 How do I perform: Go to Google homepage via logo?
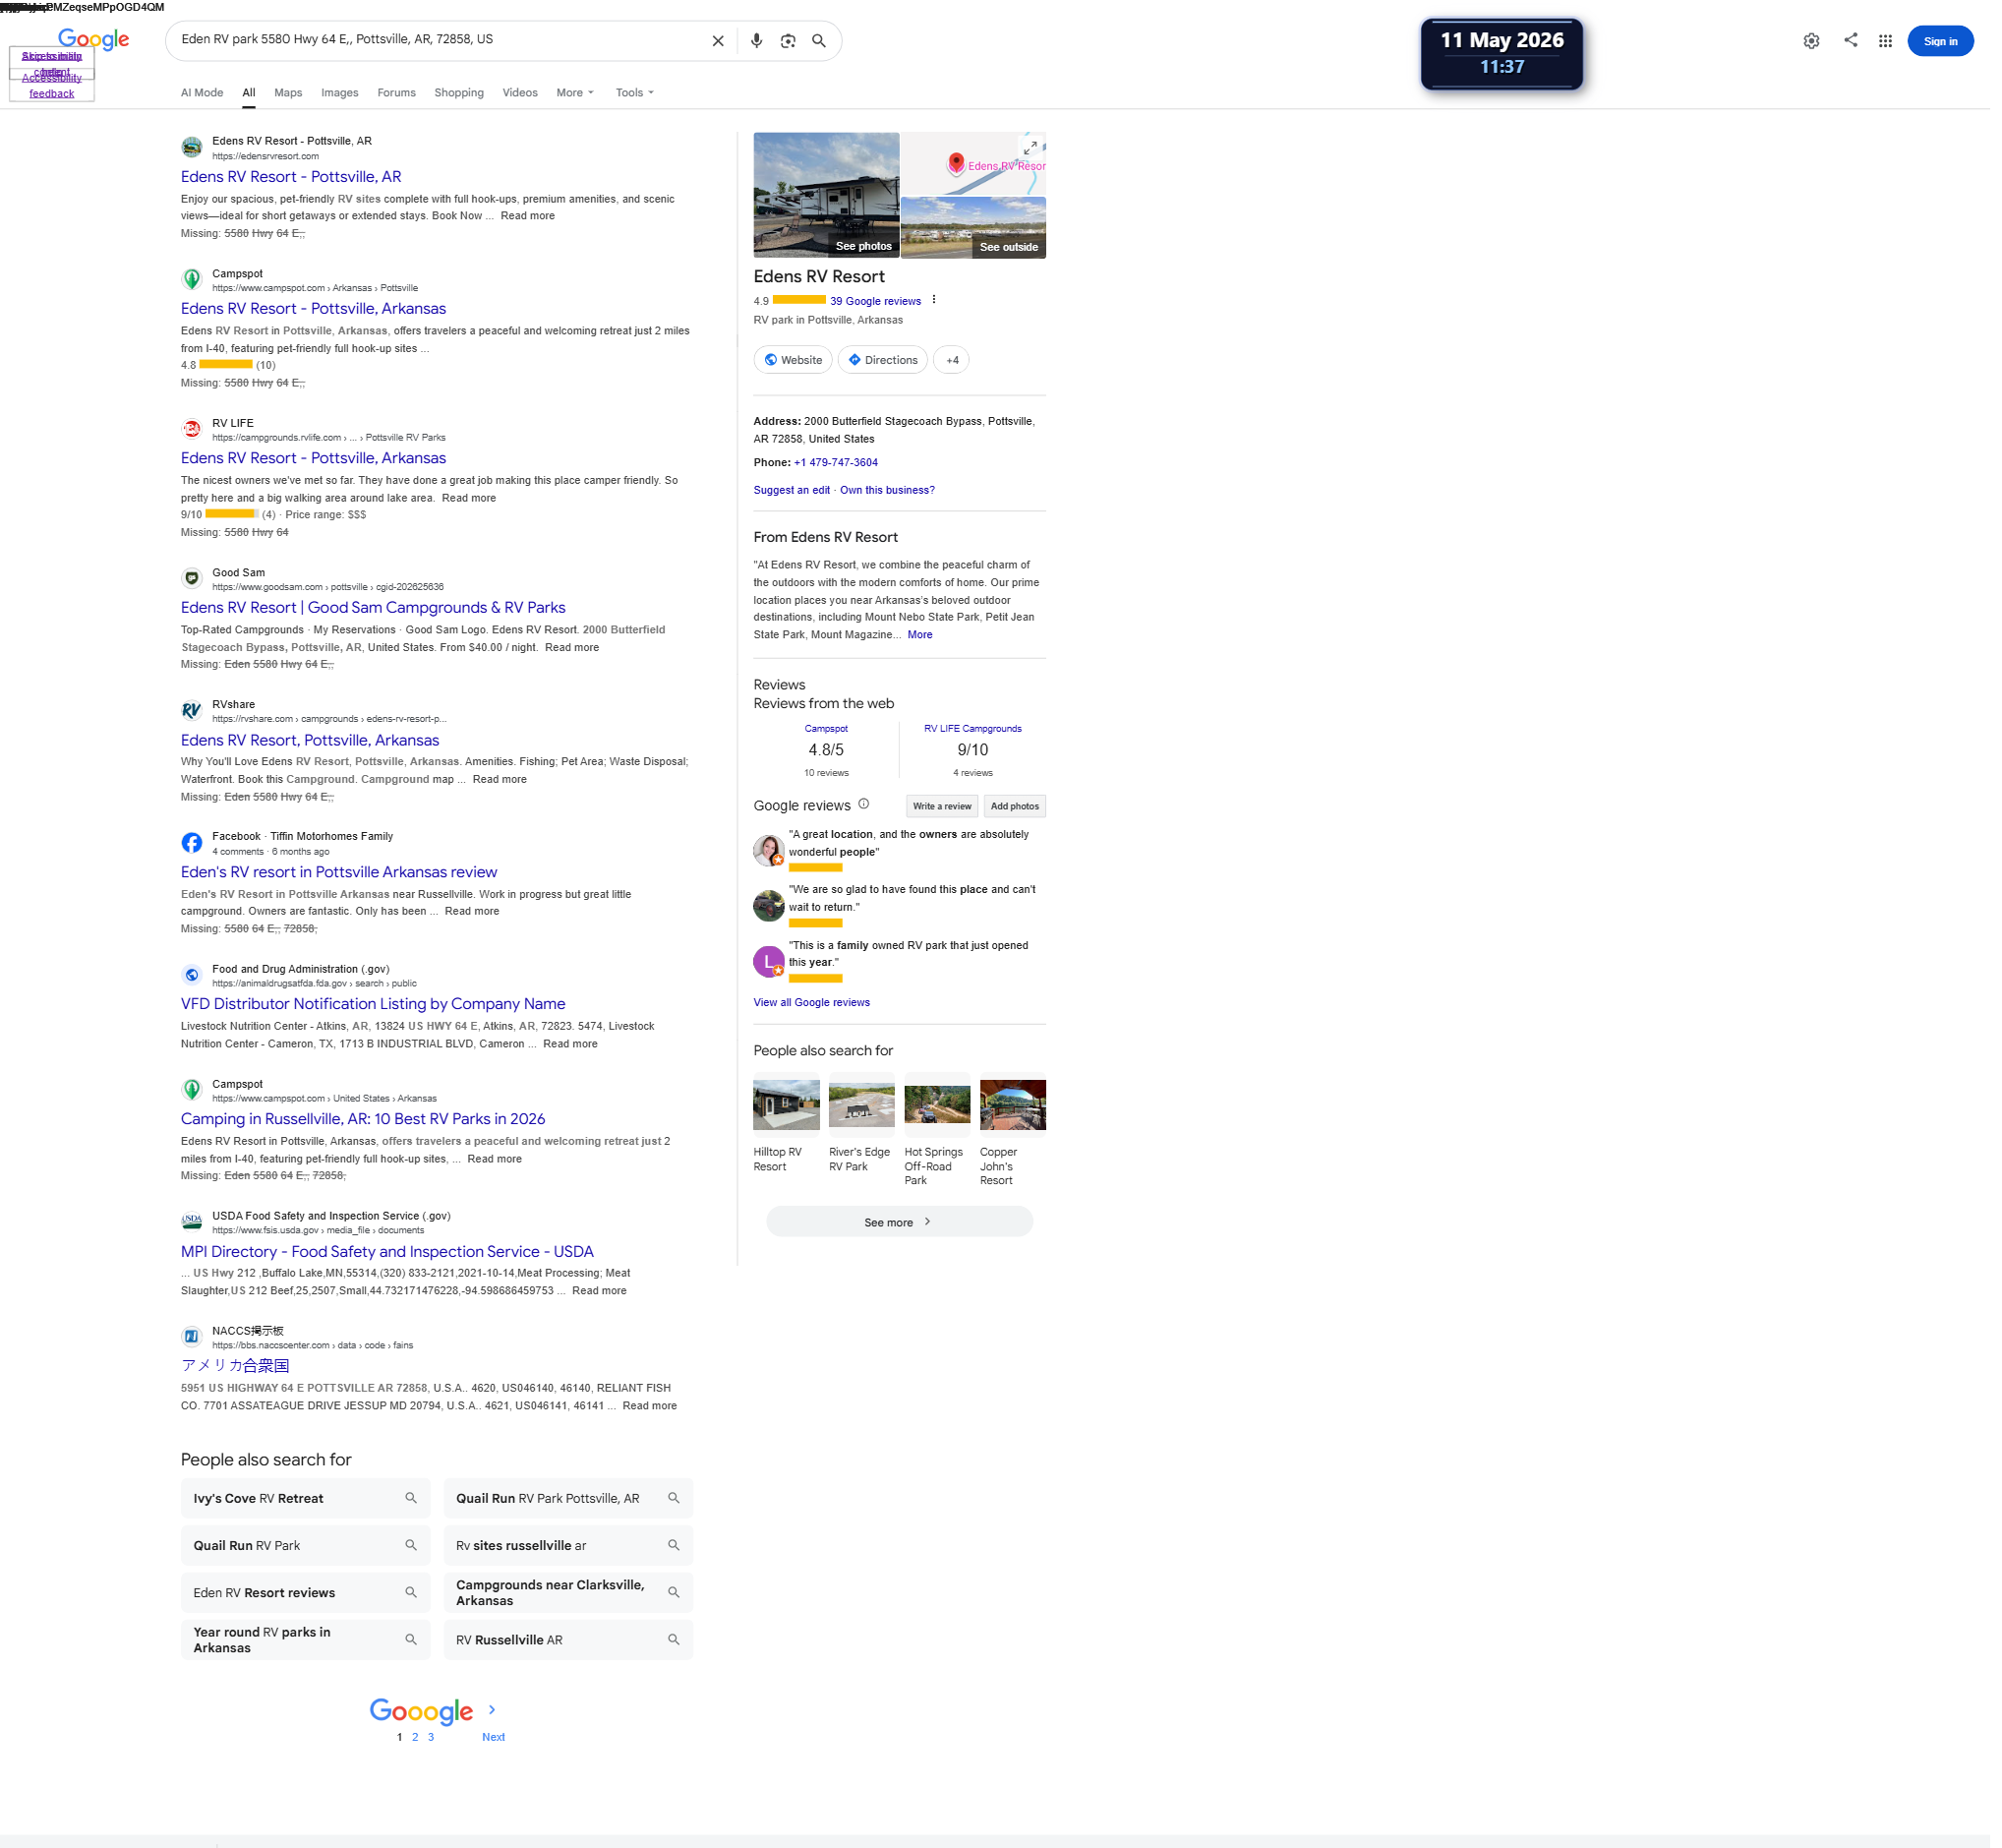[x=94, y=39]
